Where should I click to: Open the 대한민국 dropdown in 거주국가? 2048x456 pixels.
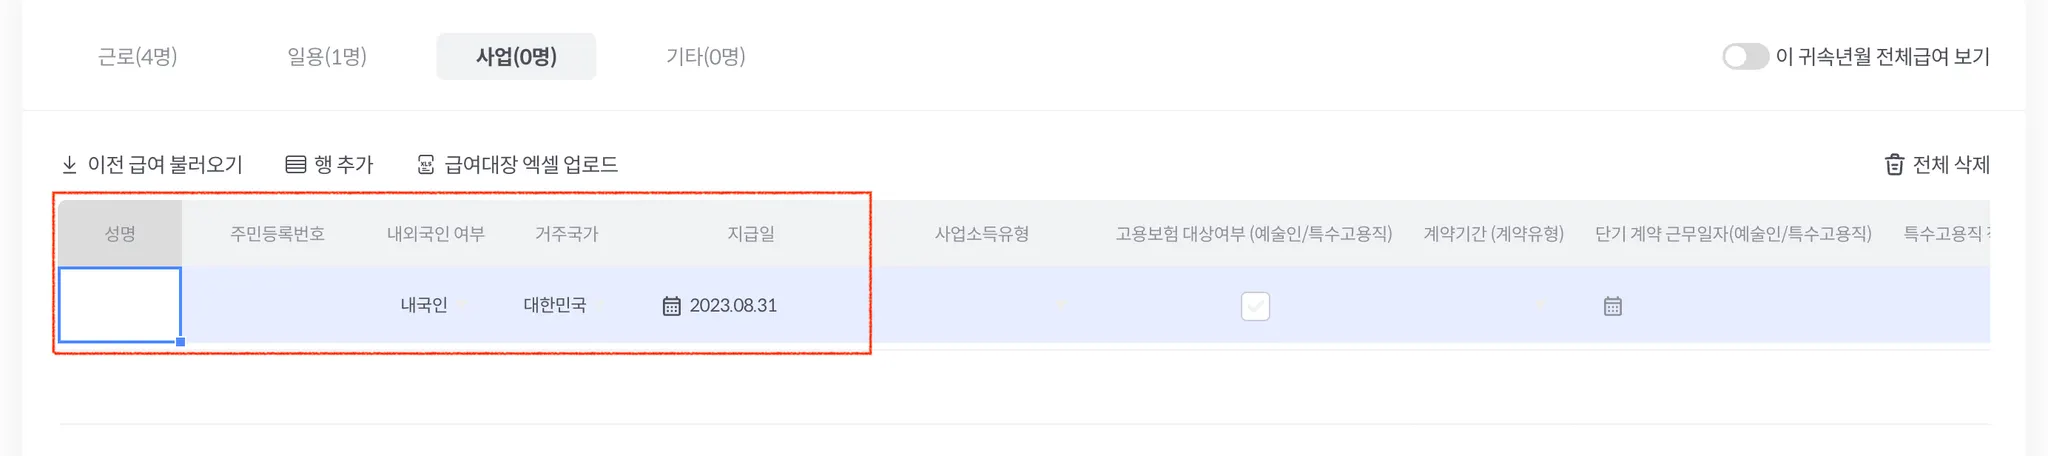click(601, 306)
